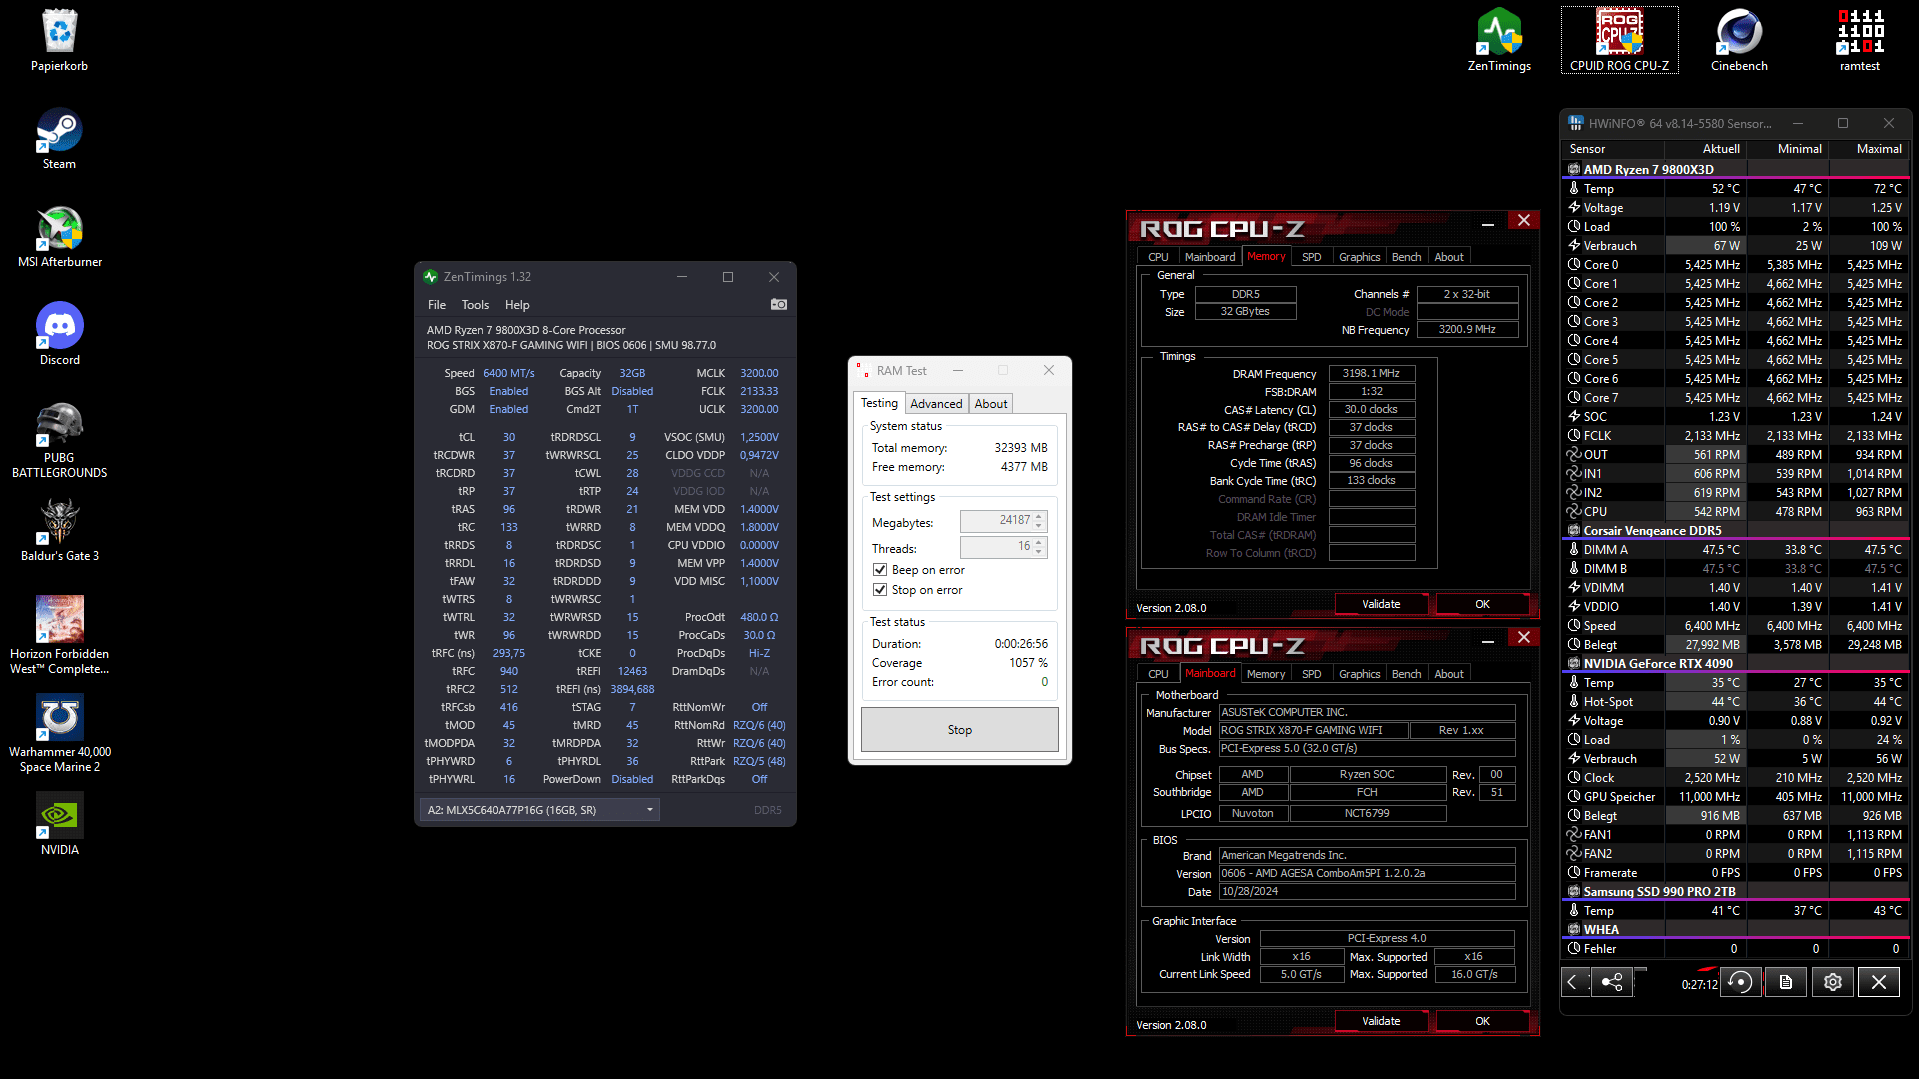Click the Maximal column header in HWiNFO

click(x=1868, y=149)
